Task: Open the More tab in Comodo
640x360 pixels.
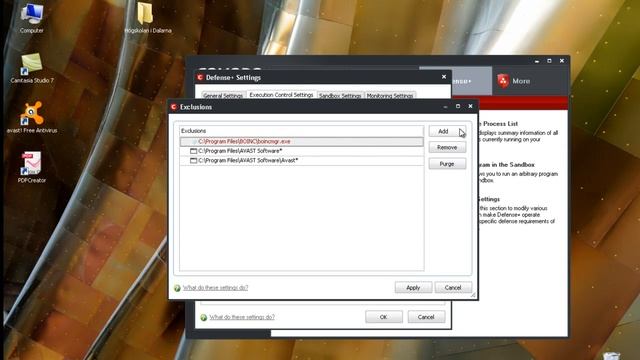Action: (514, 81)
